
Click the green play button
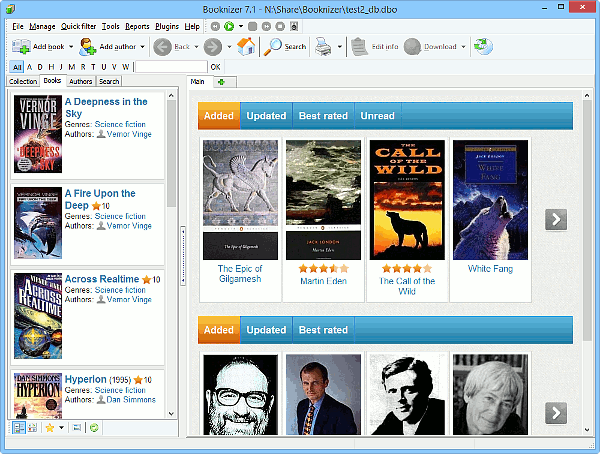pyautogui.click(x=229, y=26)
